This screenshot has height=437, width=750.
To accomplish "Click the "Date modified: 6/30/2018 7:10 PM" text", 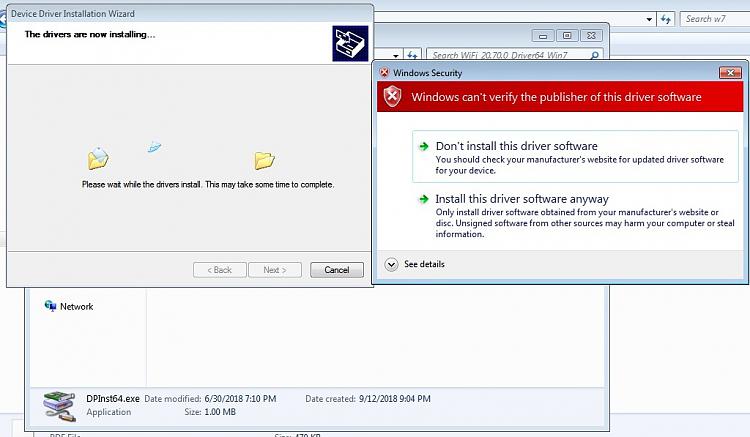I will 210,398.
